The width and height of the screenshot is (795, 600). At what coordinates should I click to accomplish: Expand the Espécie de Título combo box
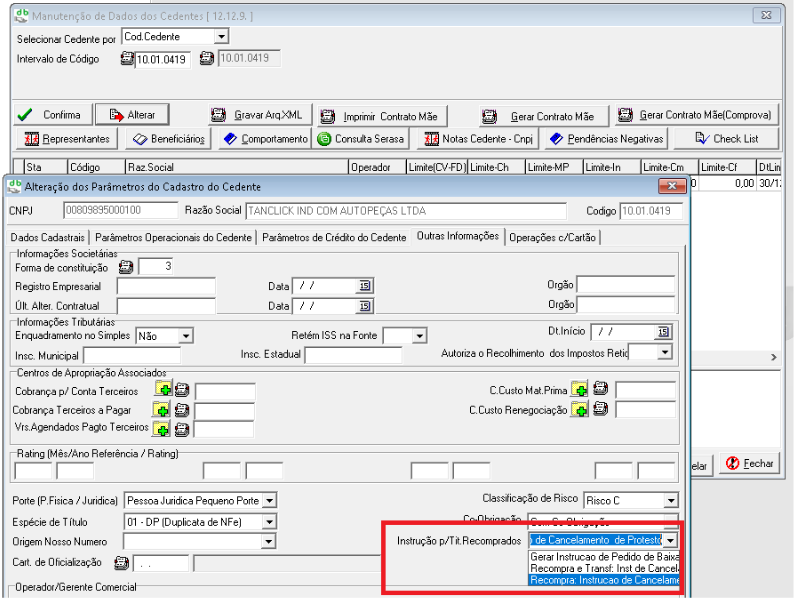coord(268,521)
